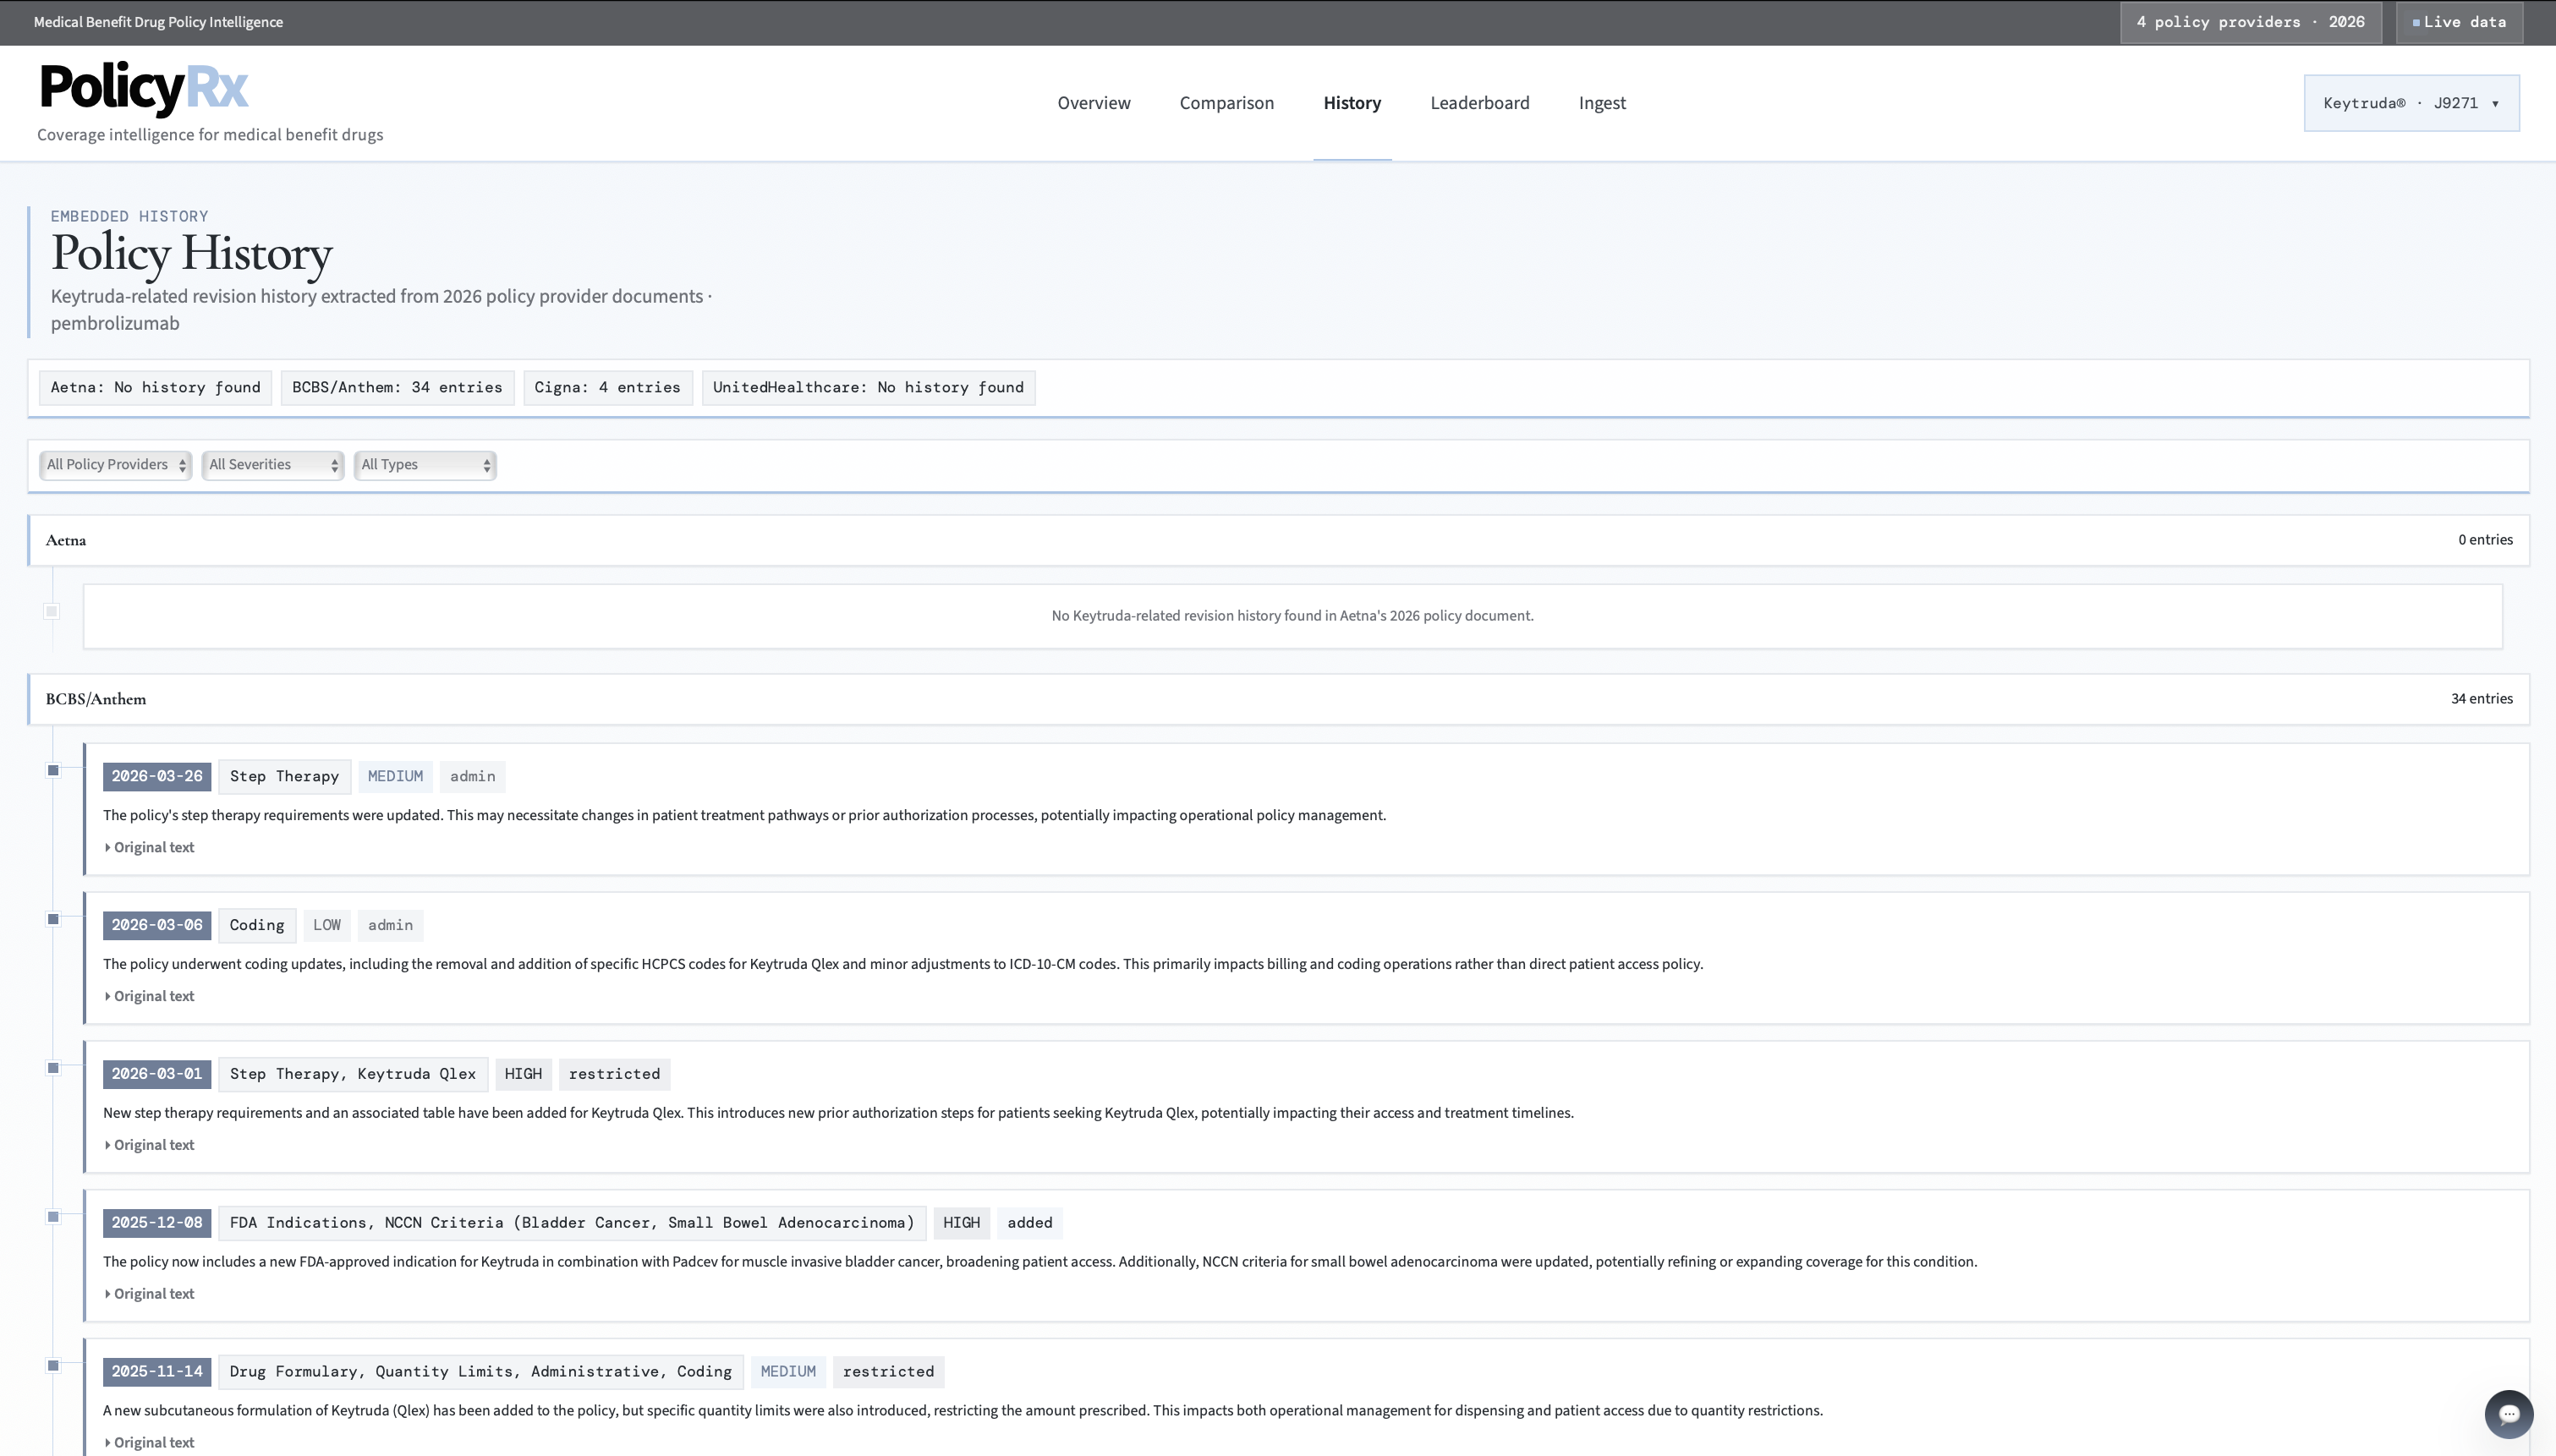The width and height of the screenshot is (2556, 1456).
Task: Open the All Policy Providers dropdown
Action: [x=115, y=465]
